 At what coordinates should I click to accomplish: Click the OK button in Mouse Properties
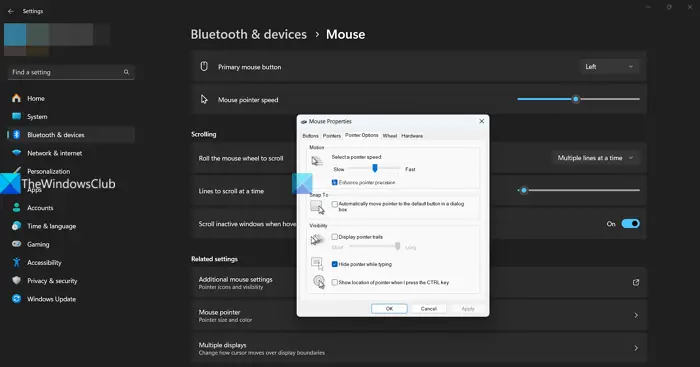389,309
